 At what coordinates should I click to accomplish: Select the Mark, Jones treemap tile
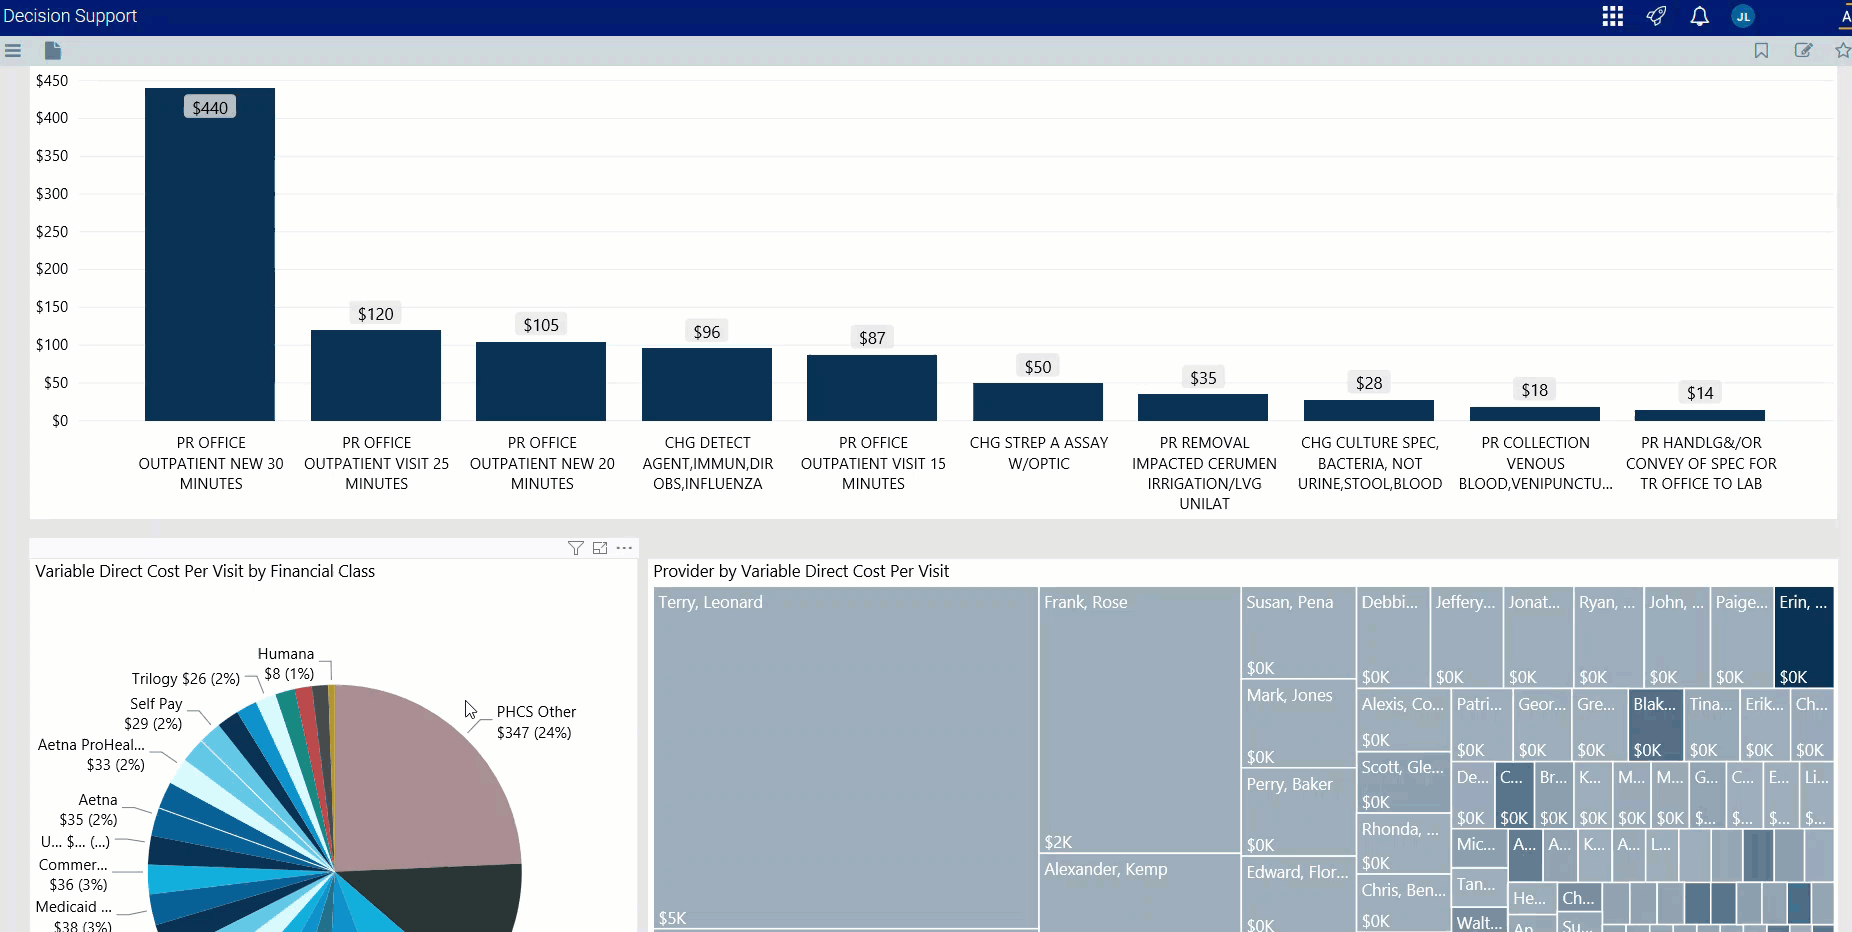tap(1298, 724)
